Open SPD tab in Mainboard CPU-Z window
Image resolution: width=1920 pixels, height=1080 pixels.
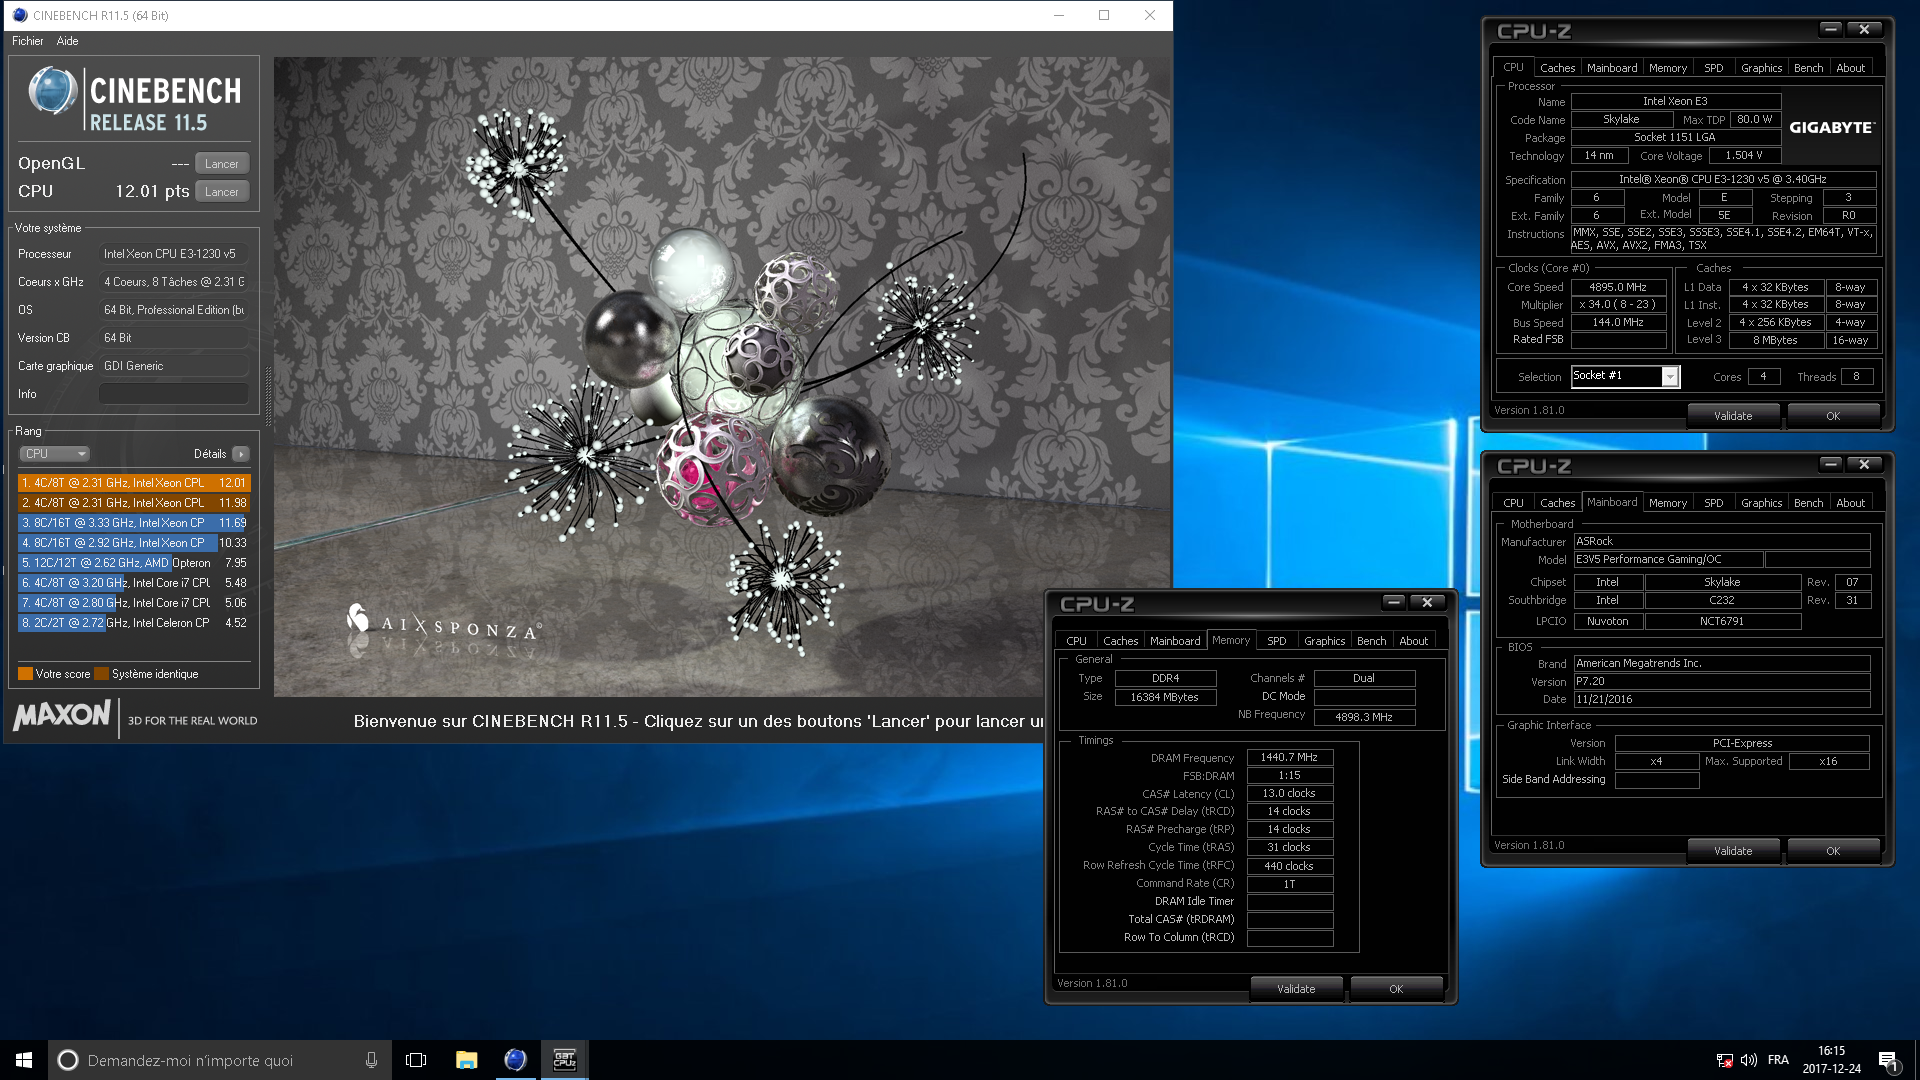1714,503
